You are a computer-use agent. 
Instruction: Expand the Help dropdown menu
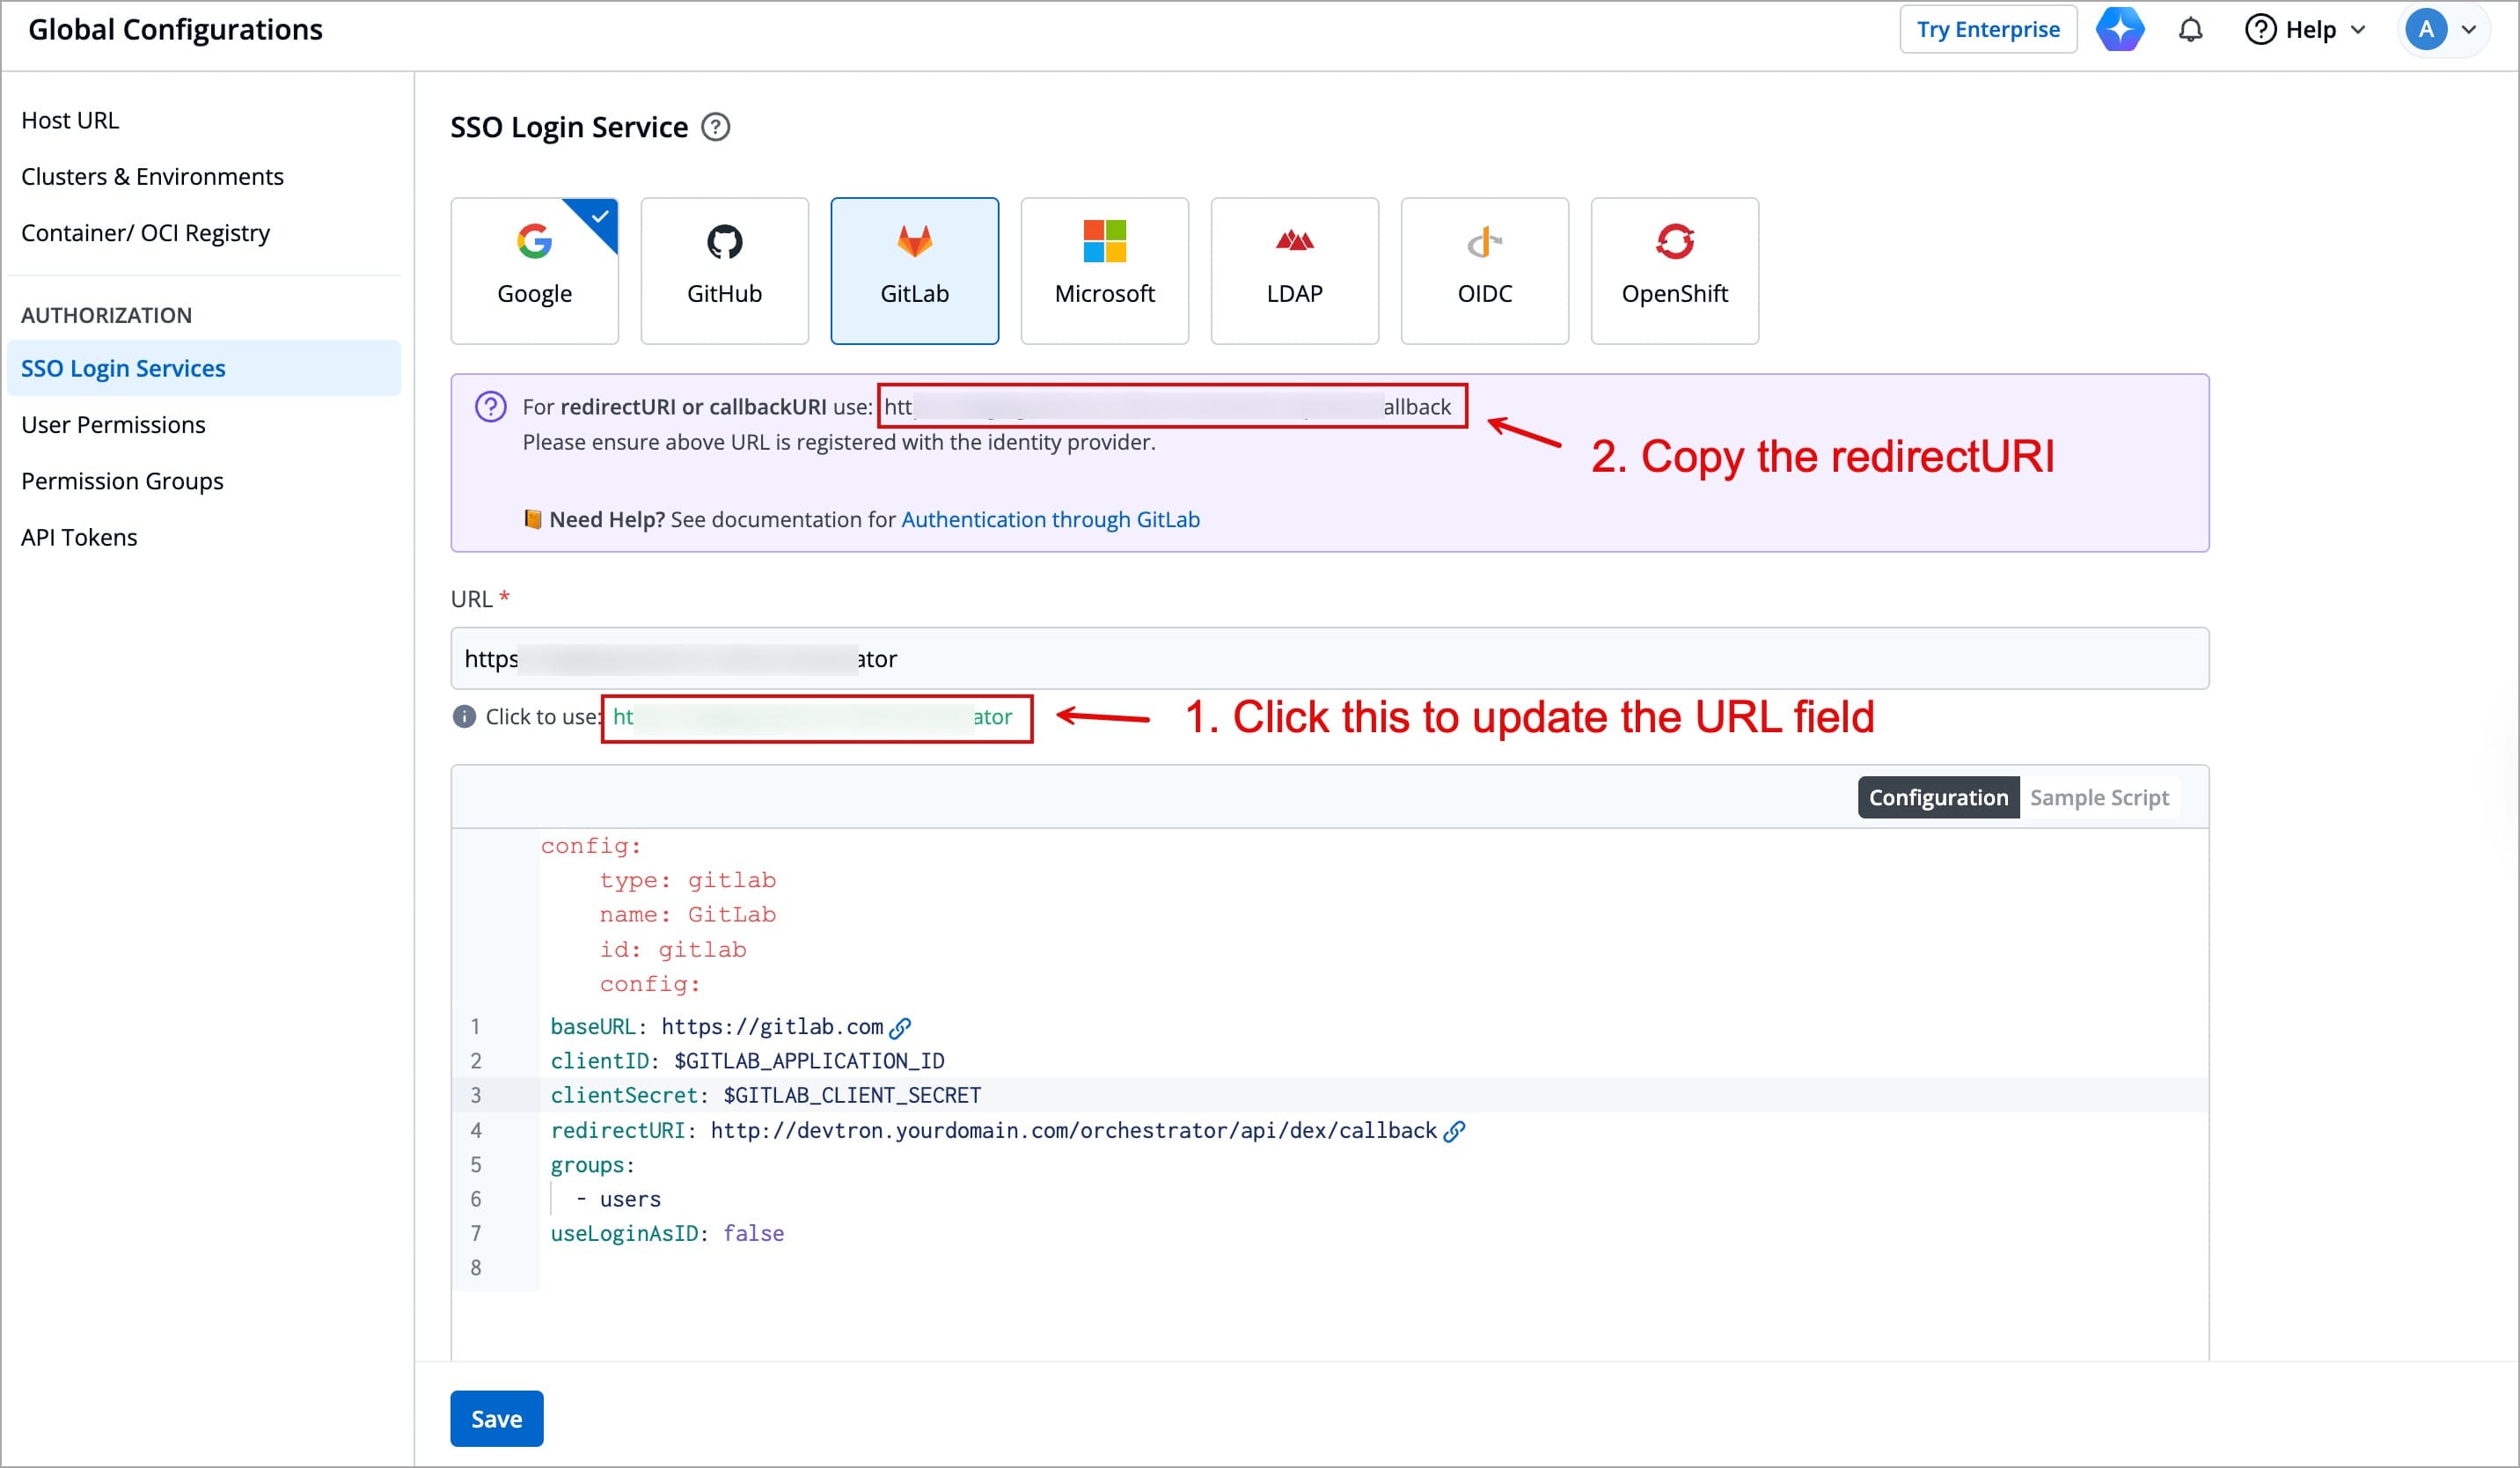coord(2307,30)
